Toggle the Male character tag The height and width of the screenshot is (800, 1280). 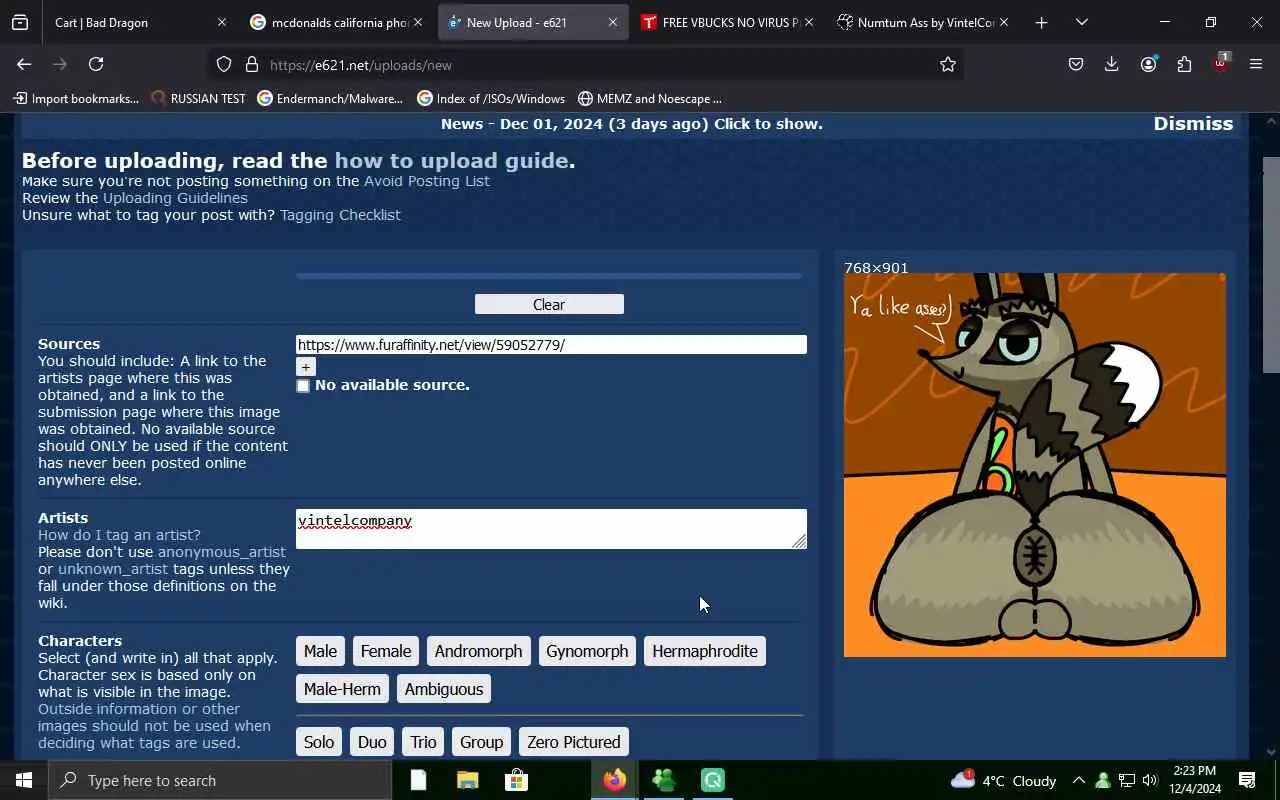click(320, 651)
